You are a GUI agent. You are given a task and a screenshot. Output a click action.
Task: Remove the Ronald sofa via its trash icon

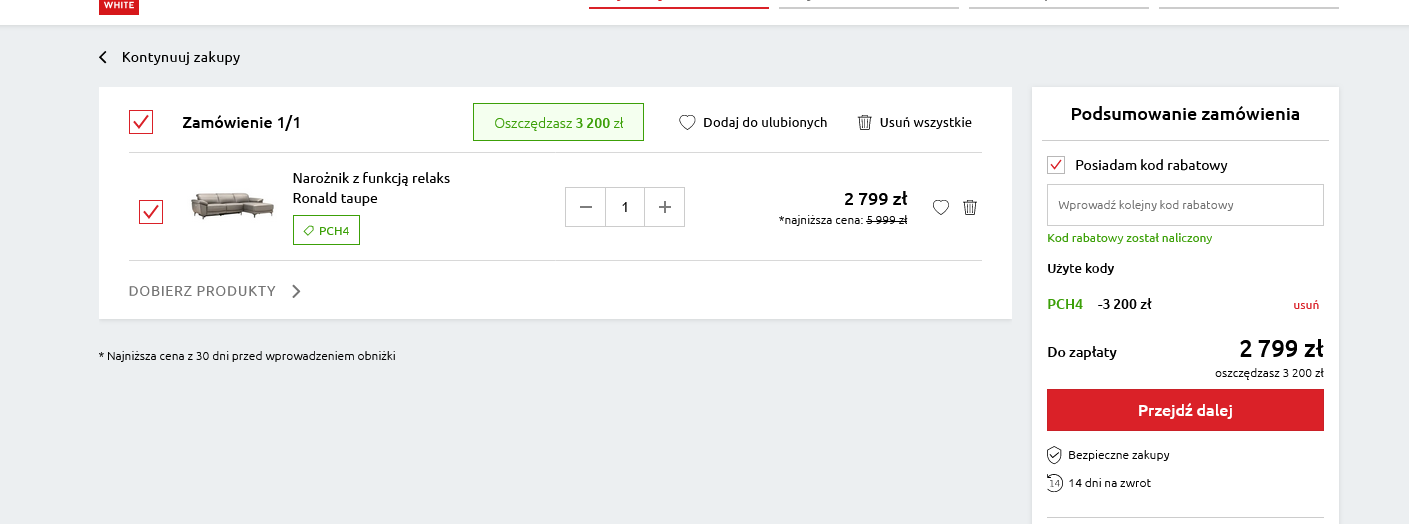tap(970, 208)
